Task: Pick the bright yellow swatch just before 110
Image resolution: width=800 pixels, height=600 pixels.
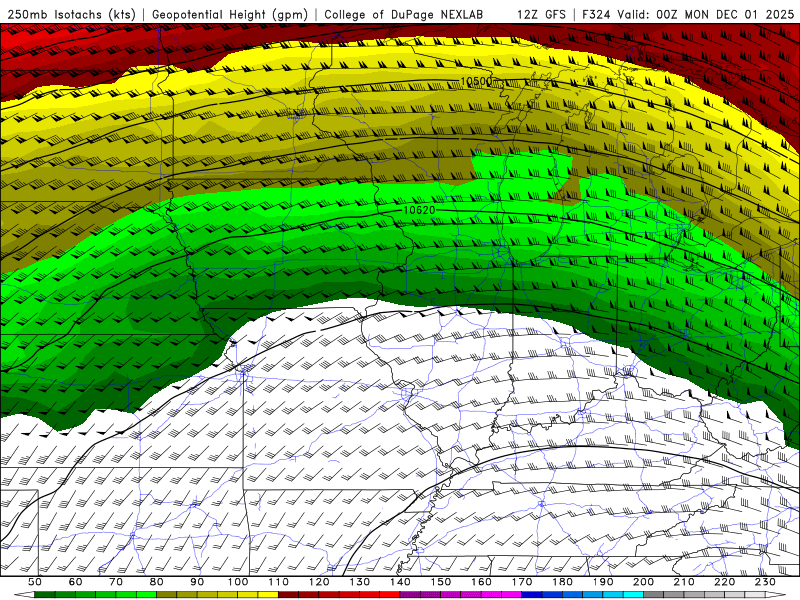Action: tap(268, 594)
